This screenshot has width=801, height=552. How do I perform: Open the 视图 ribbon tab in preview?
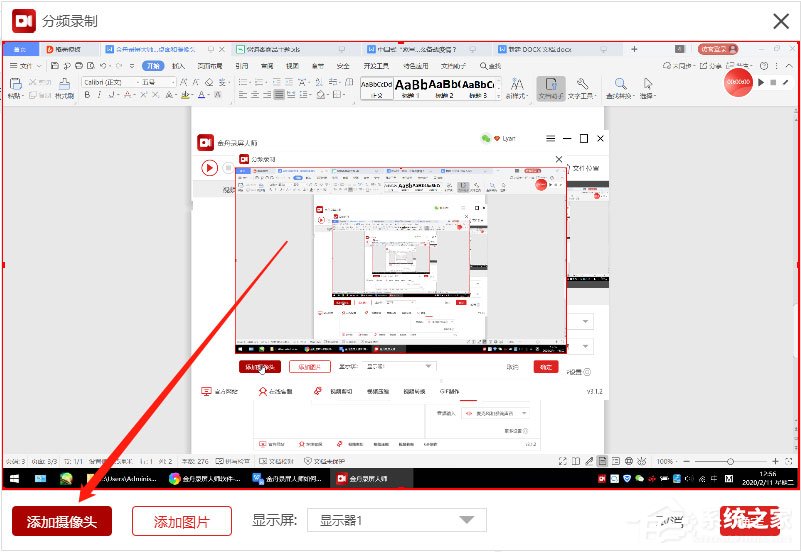pos(292,66)
